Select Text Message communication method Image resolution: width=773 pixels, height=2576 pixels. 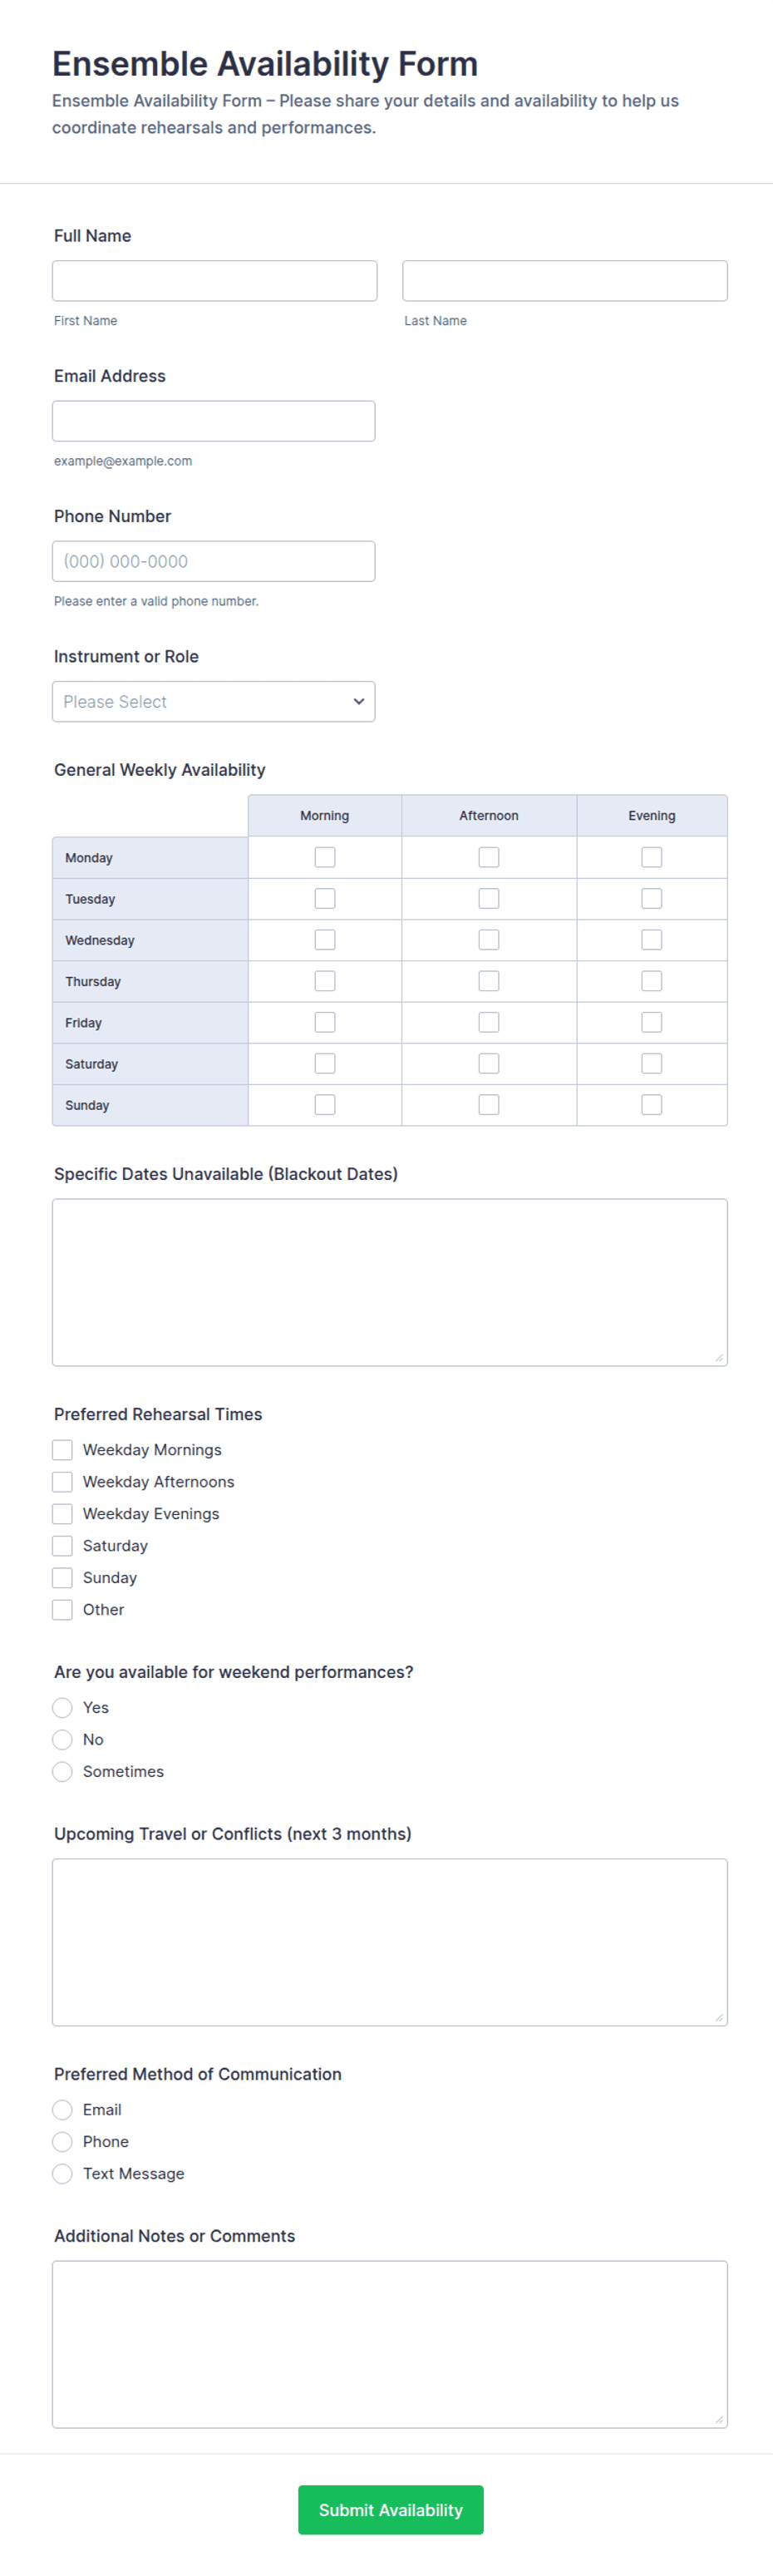(62, 2173)
